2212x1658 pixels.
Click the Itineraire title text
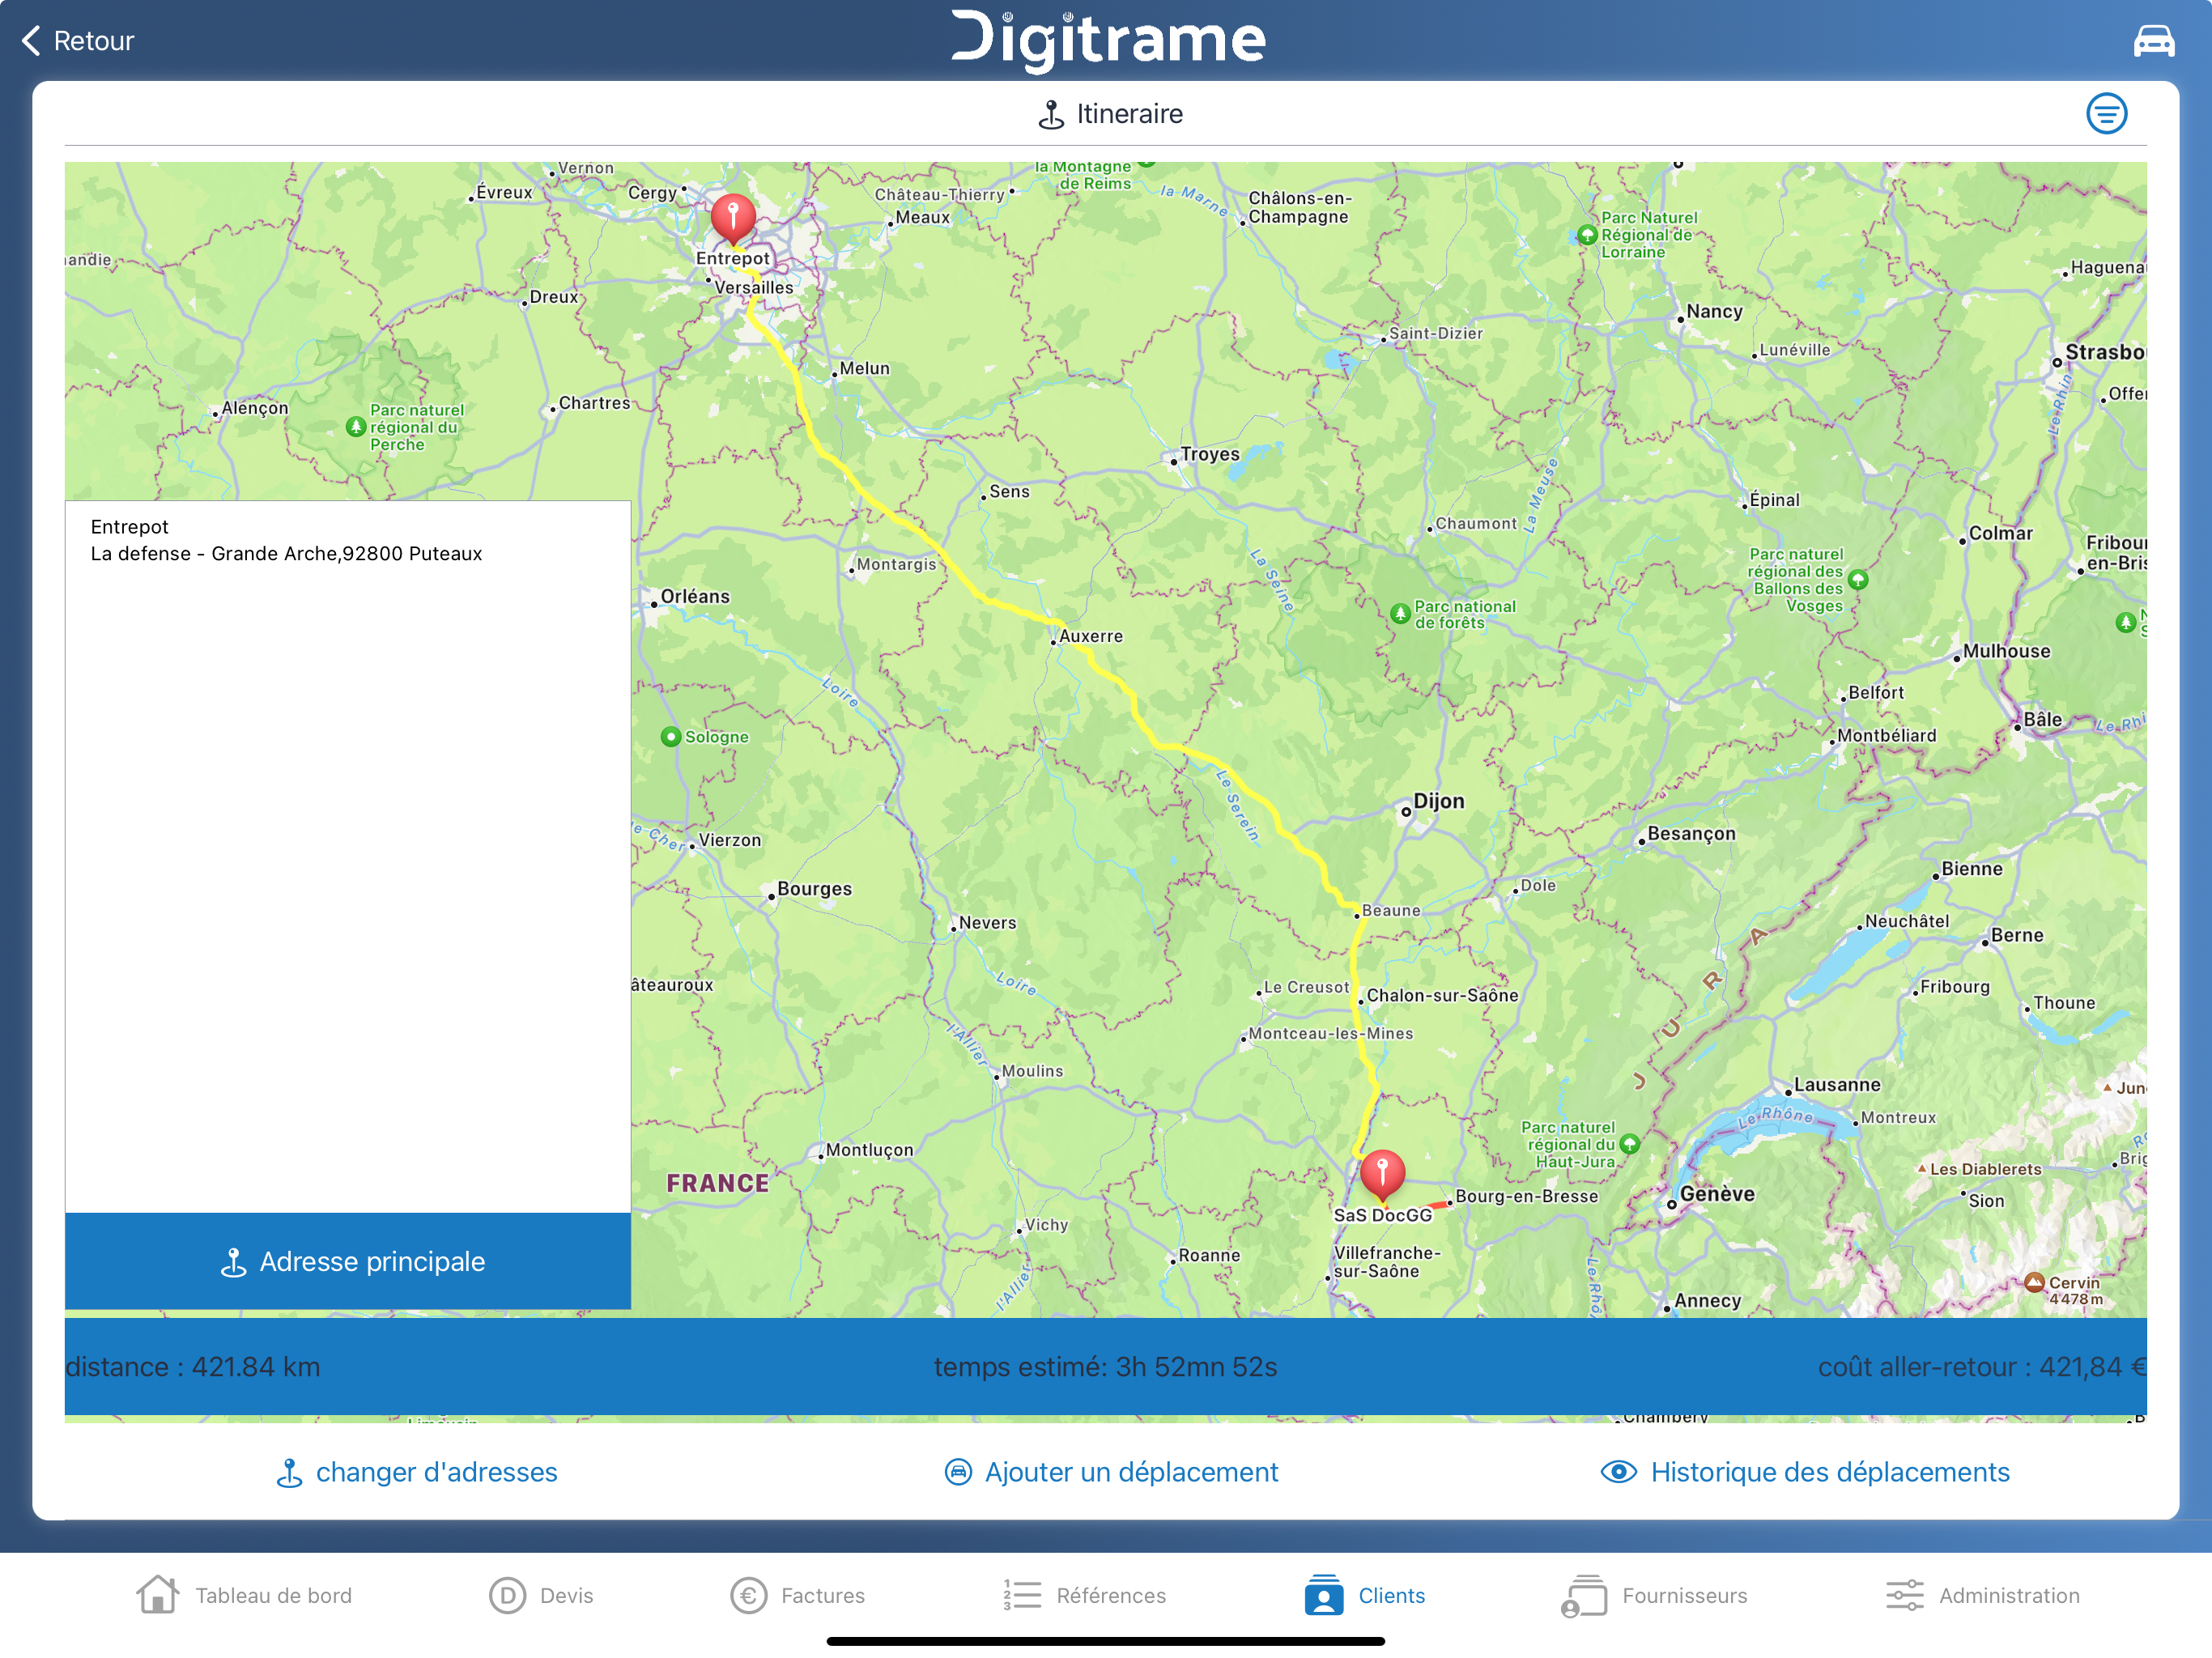click(x=1129, y=114)
